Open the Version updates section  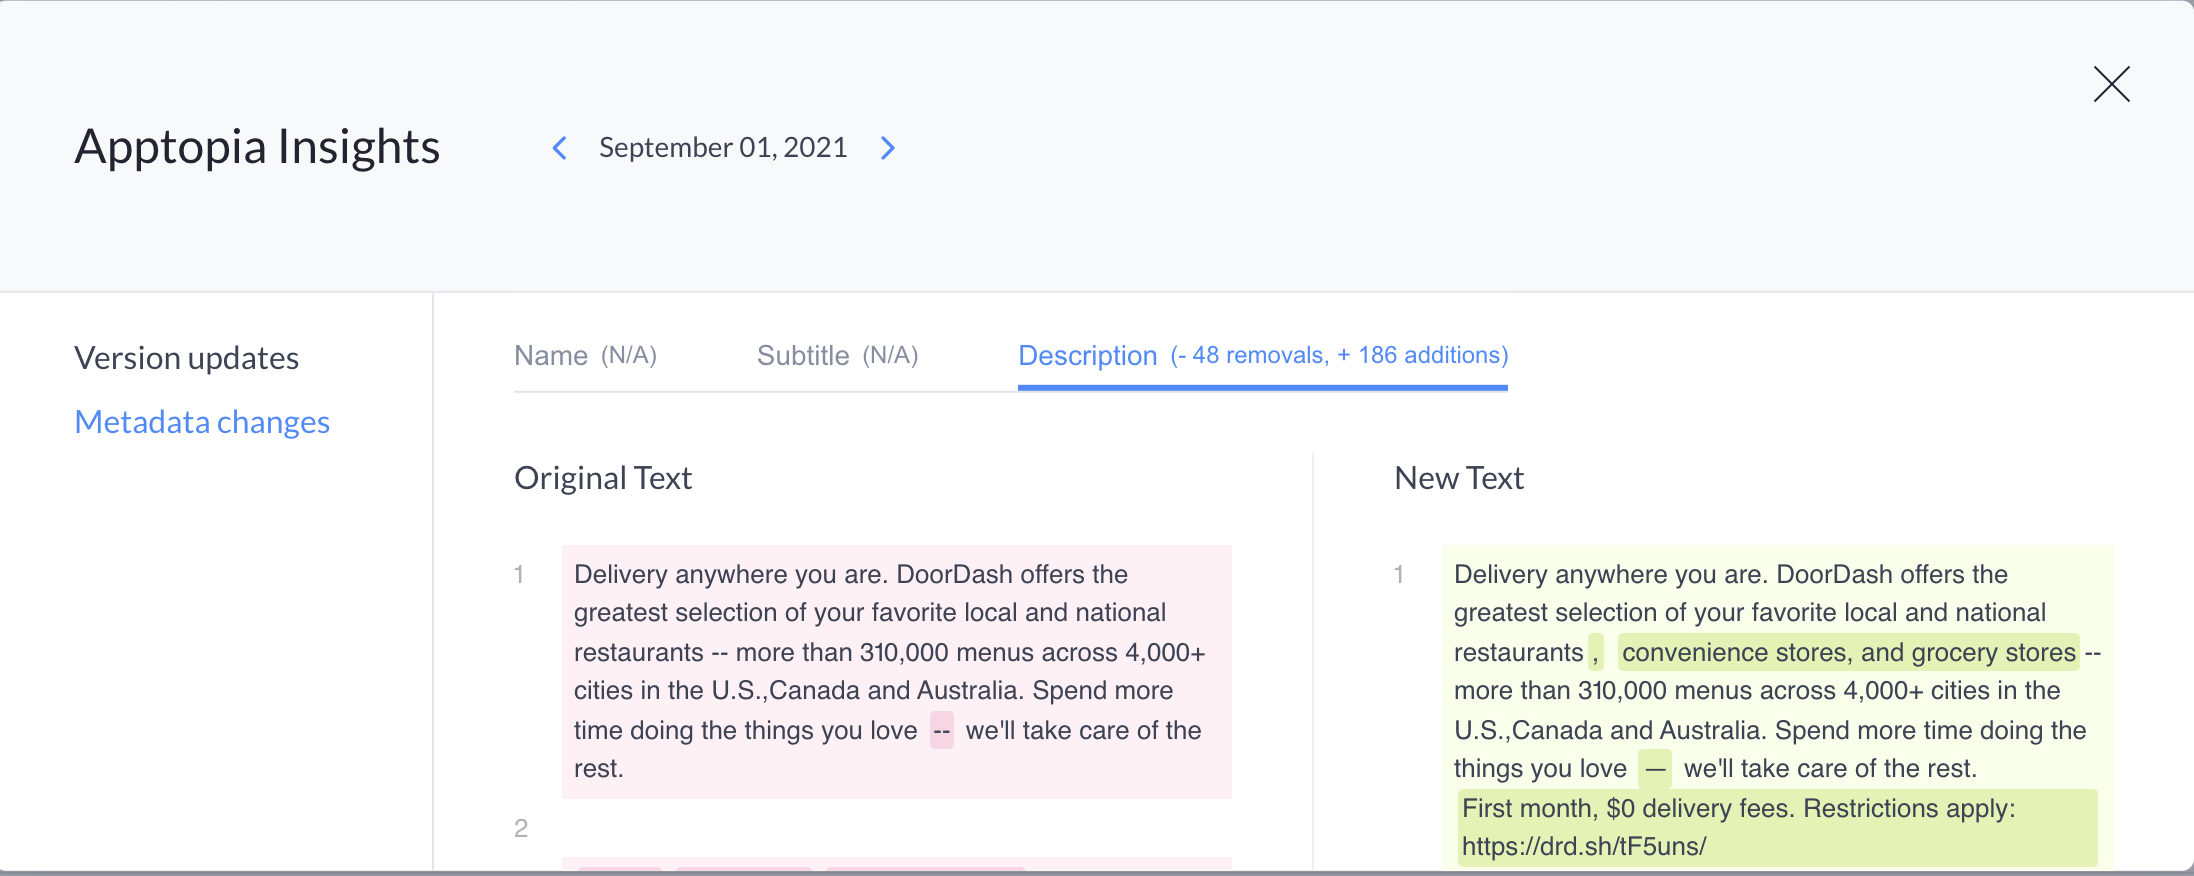pyautogui.click(x=186, y=357)
